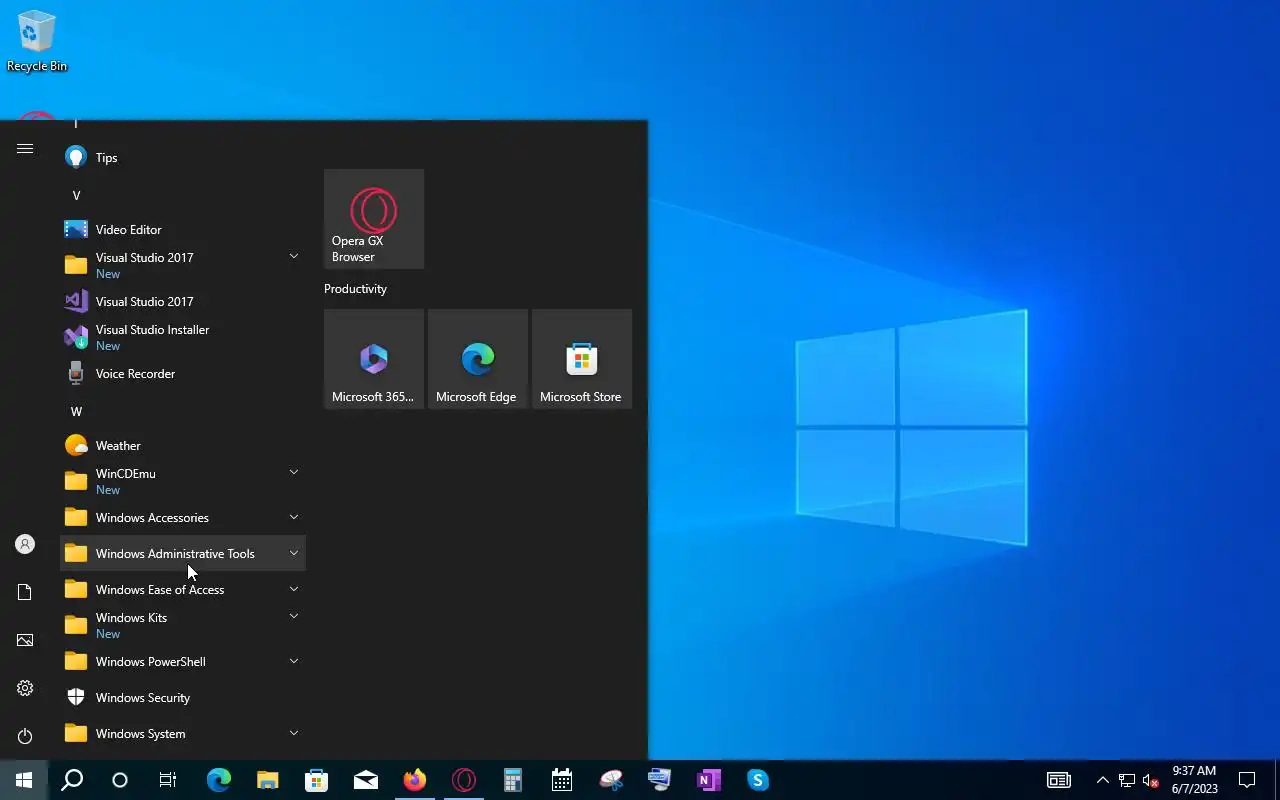This screenshot has width=1280, height=800.
Task: Open Tips from the app list
Action: [183, 157]
